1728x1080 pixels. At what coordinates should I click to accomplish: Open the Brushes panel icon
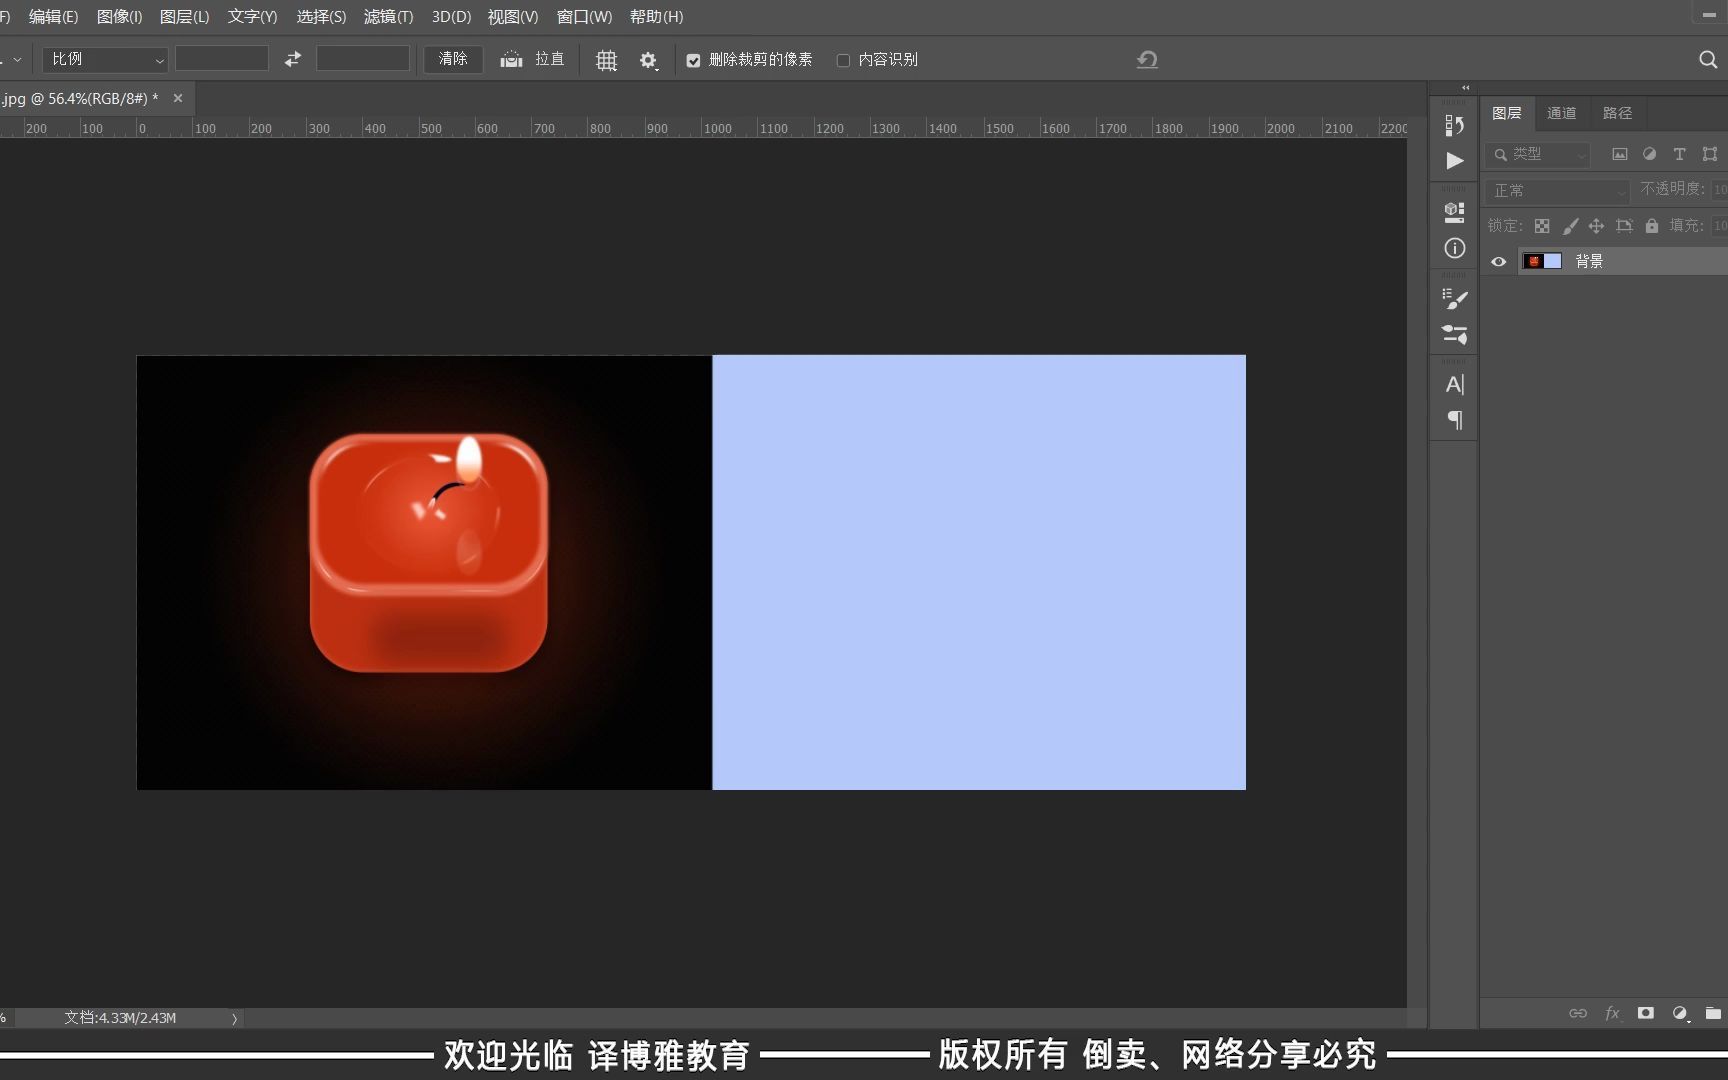(1455, 299)
